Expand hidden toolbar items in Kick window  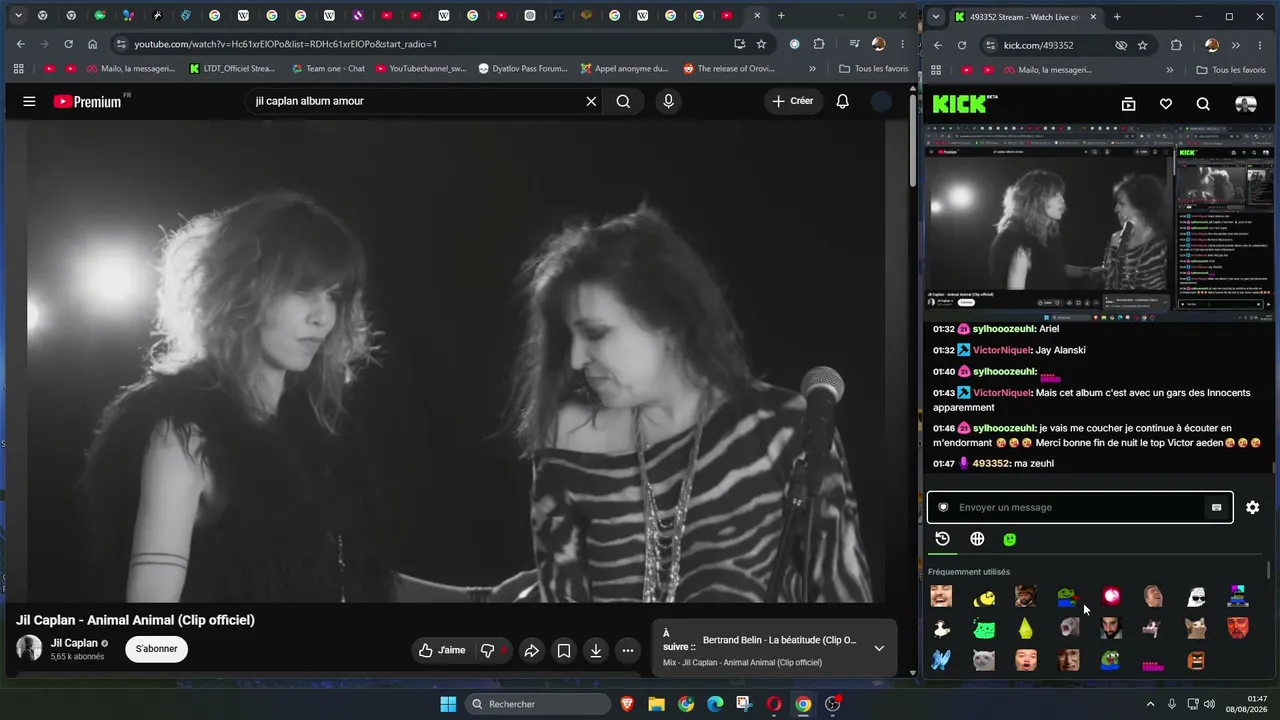coord(1235,45)
